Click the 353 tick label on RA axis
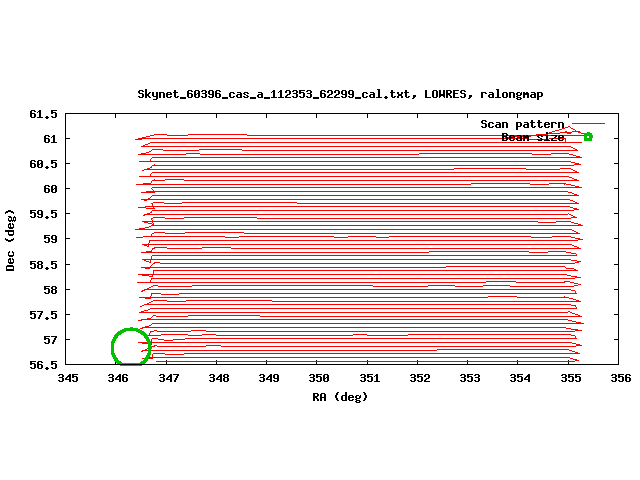Viewport: 640px width, 480px height. (x=470, y=378)
